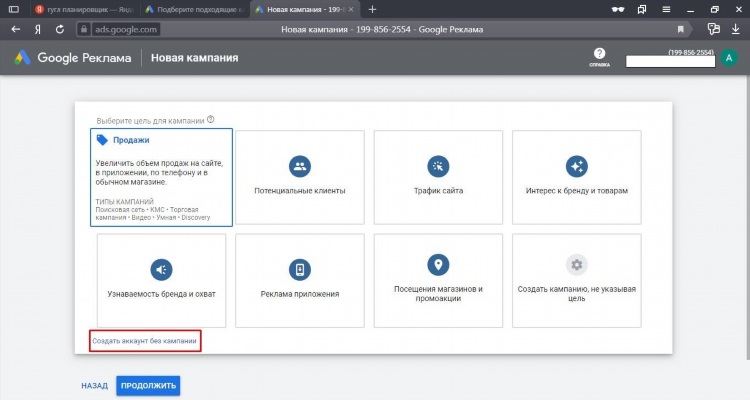
Task: Close the Новая кампания tab
Action: coord(351,9)
